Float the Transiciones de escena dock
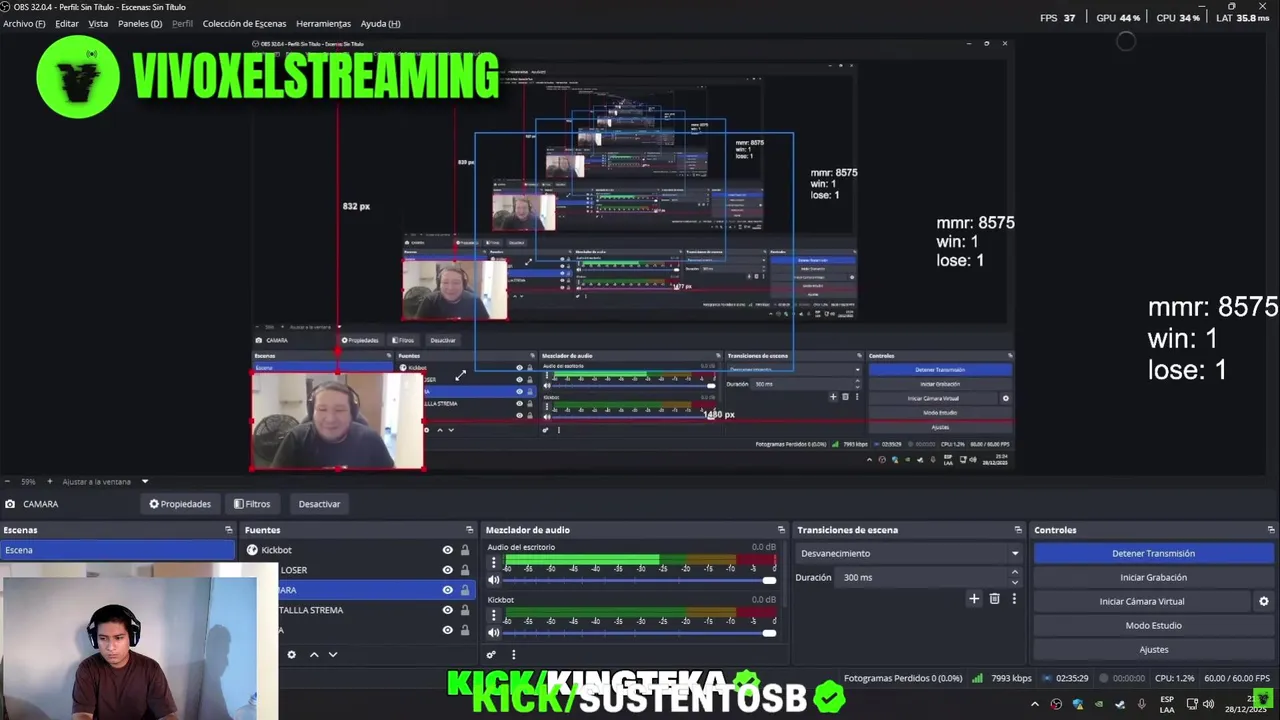The width and height of the screenshot is (1280, 720). pos(1018,530)
